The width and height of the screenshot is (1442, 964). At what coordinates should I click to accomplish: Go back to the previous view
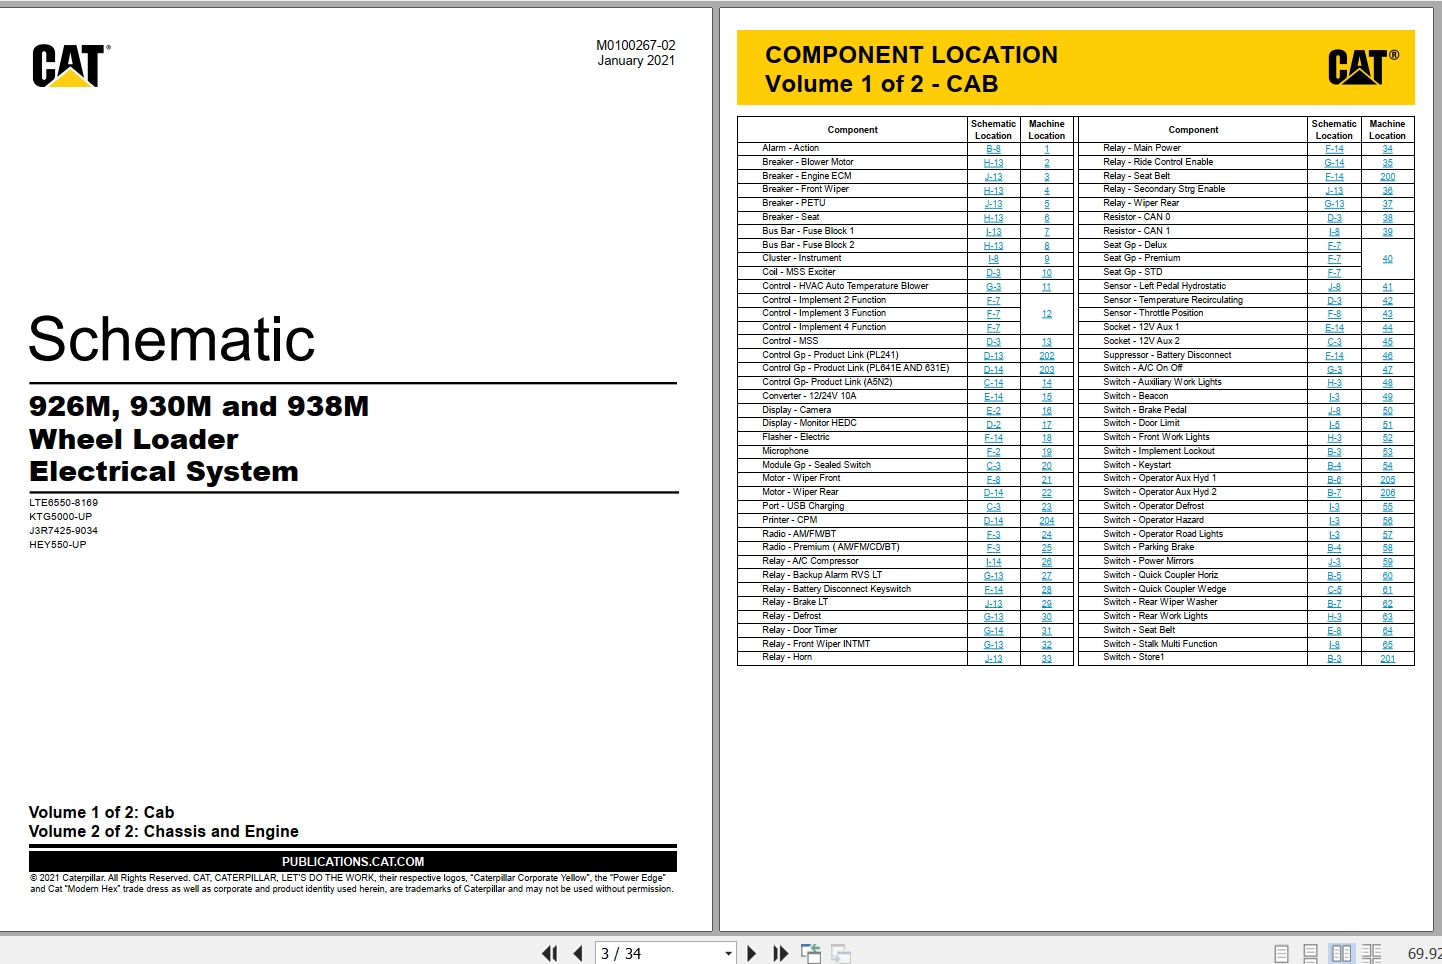[x=811, y=954]
